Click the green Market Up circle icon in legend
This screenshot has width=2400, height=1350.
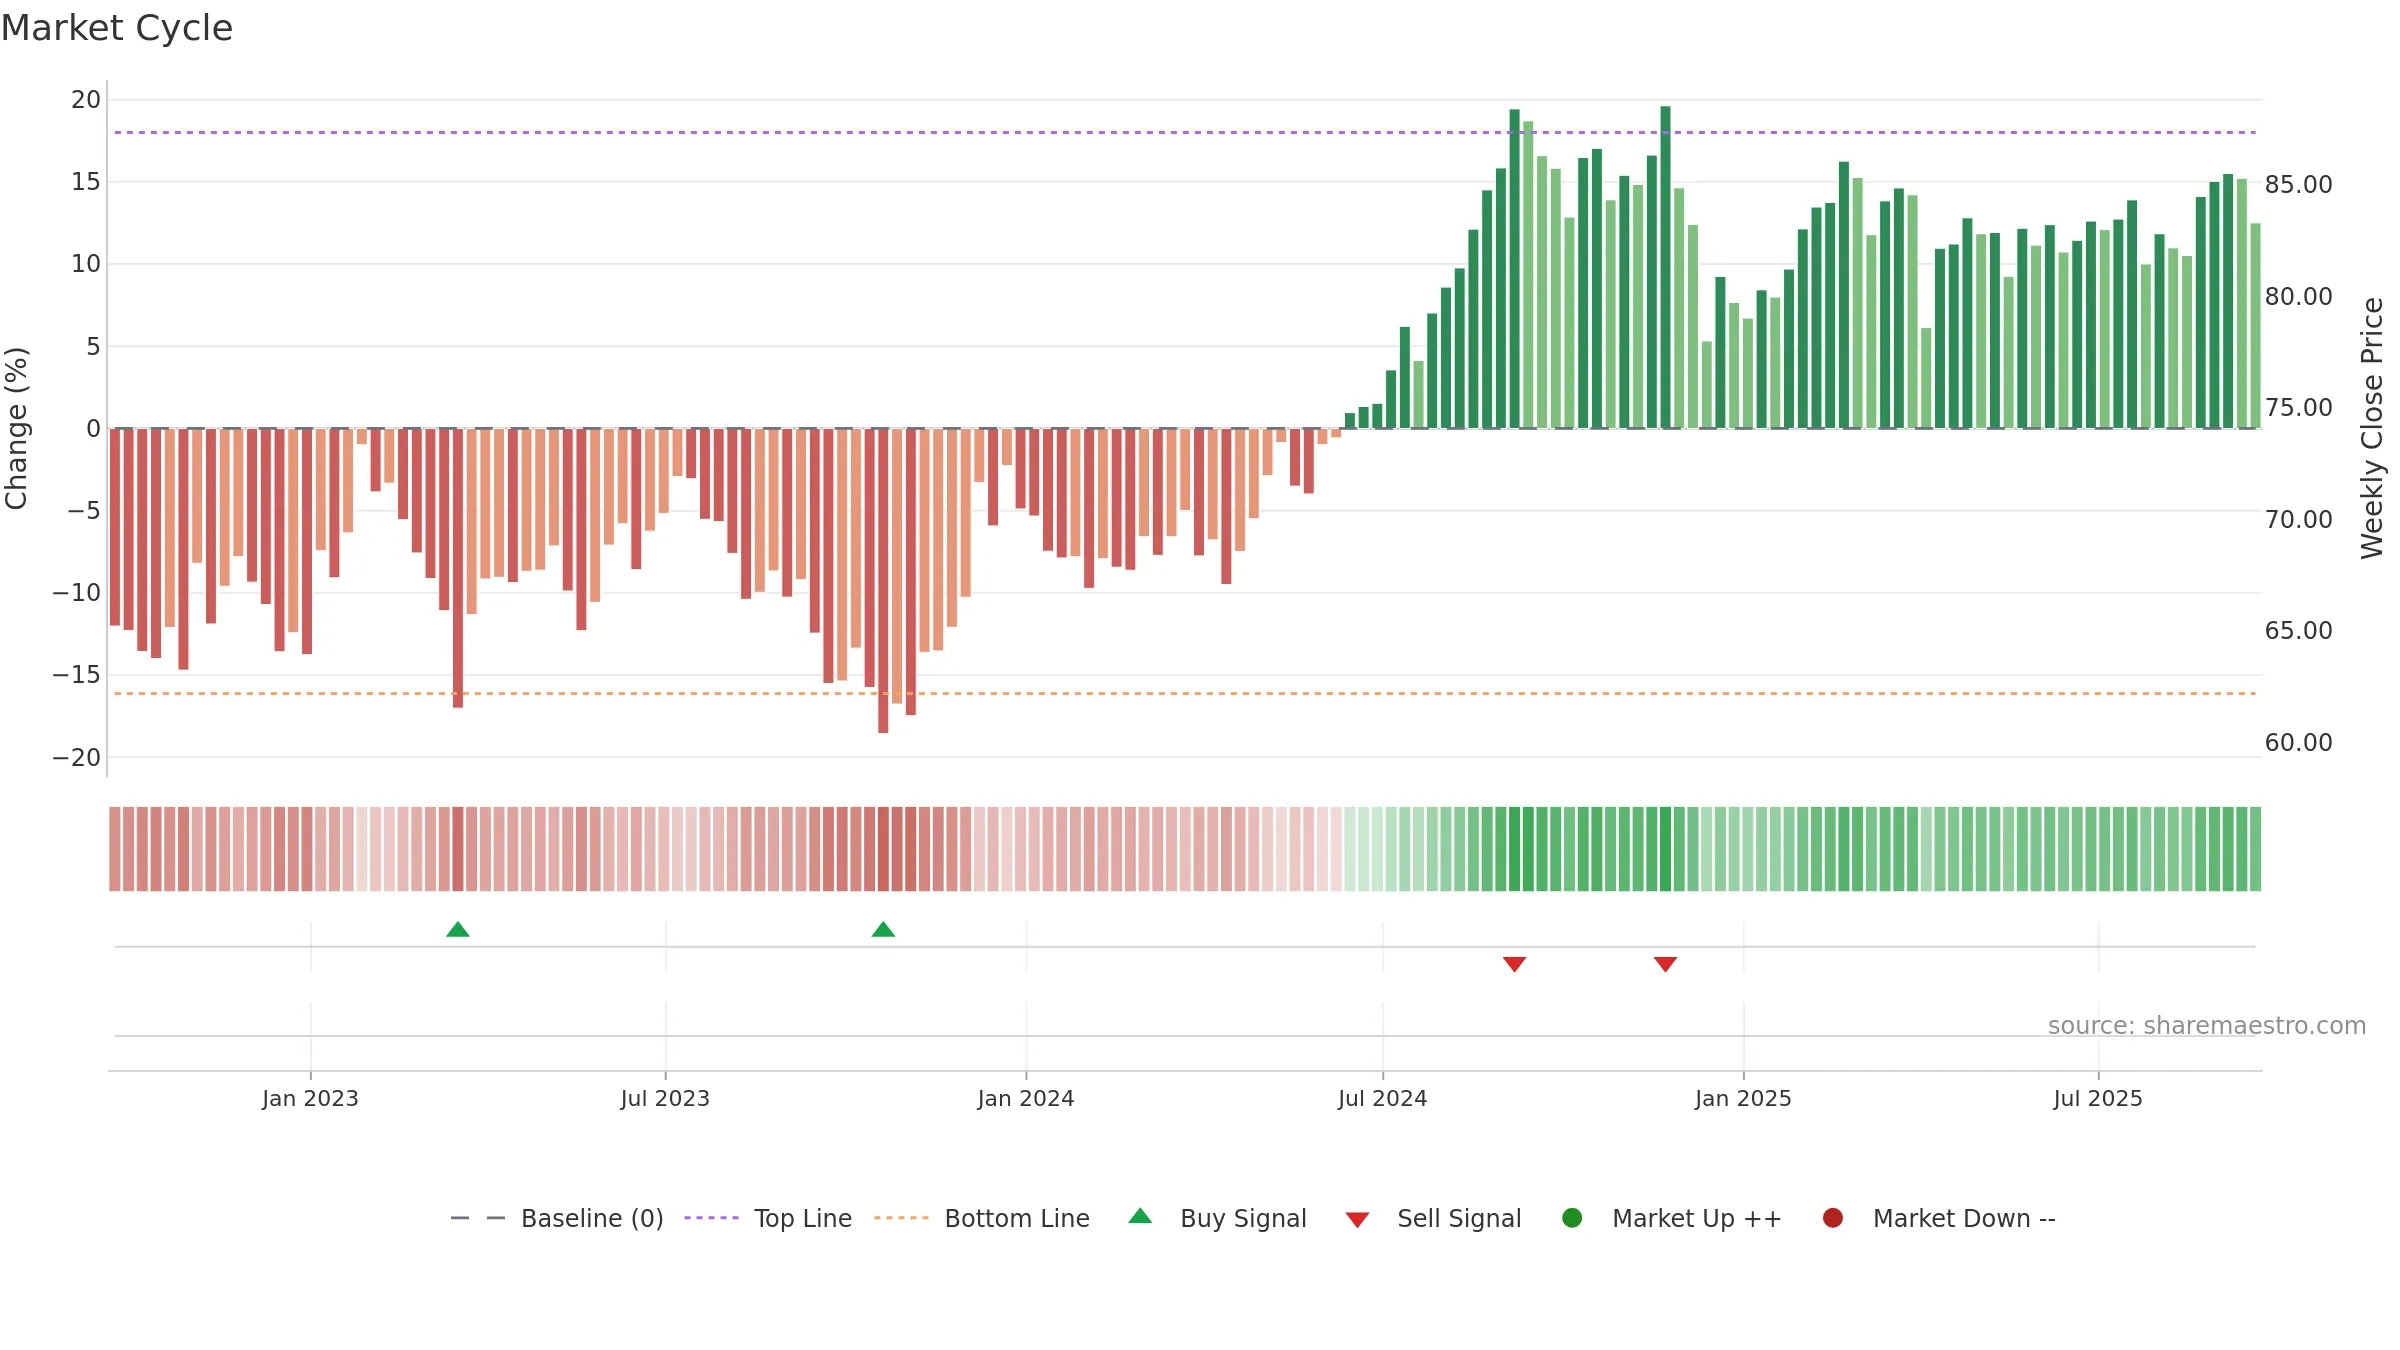[1572, 1218]
